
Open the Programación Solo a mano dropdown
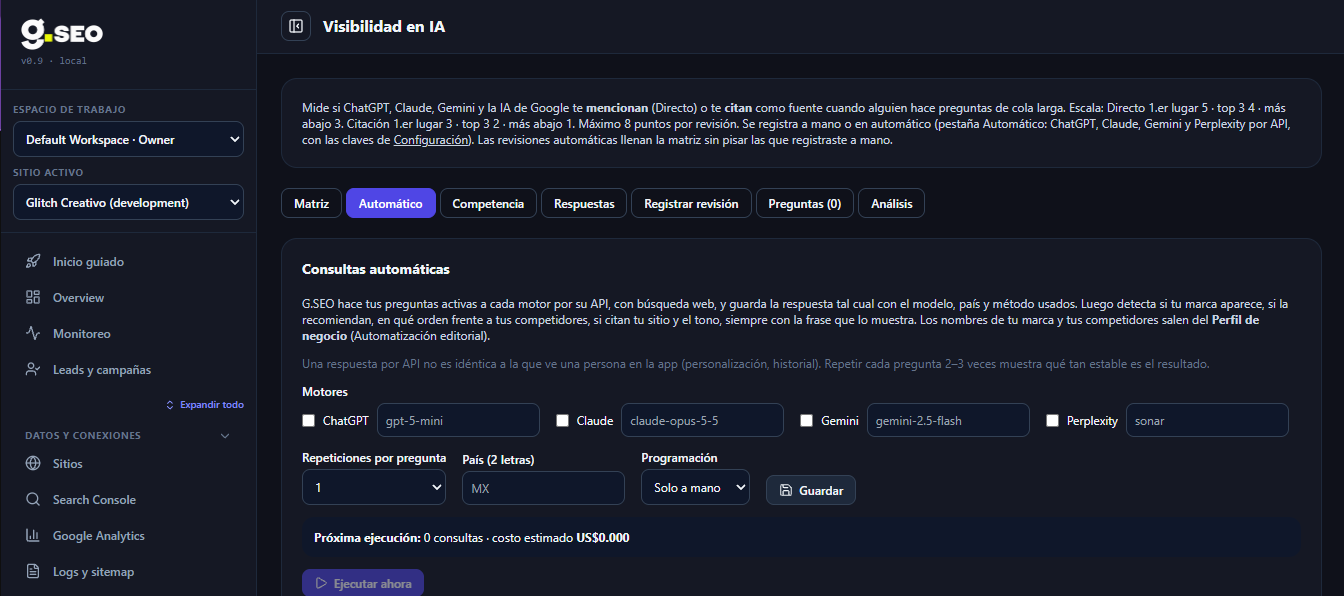[695, 488]
